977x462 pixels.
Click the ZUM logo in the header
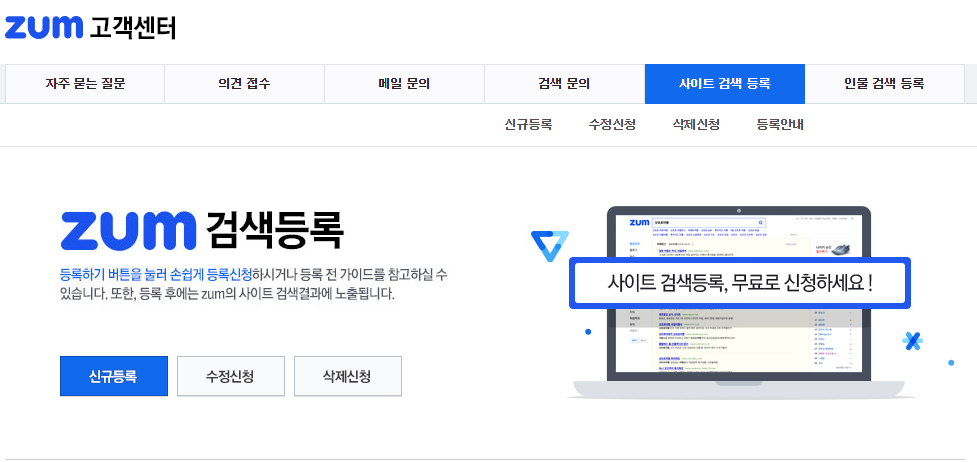click(x=44, y=27)
